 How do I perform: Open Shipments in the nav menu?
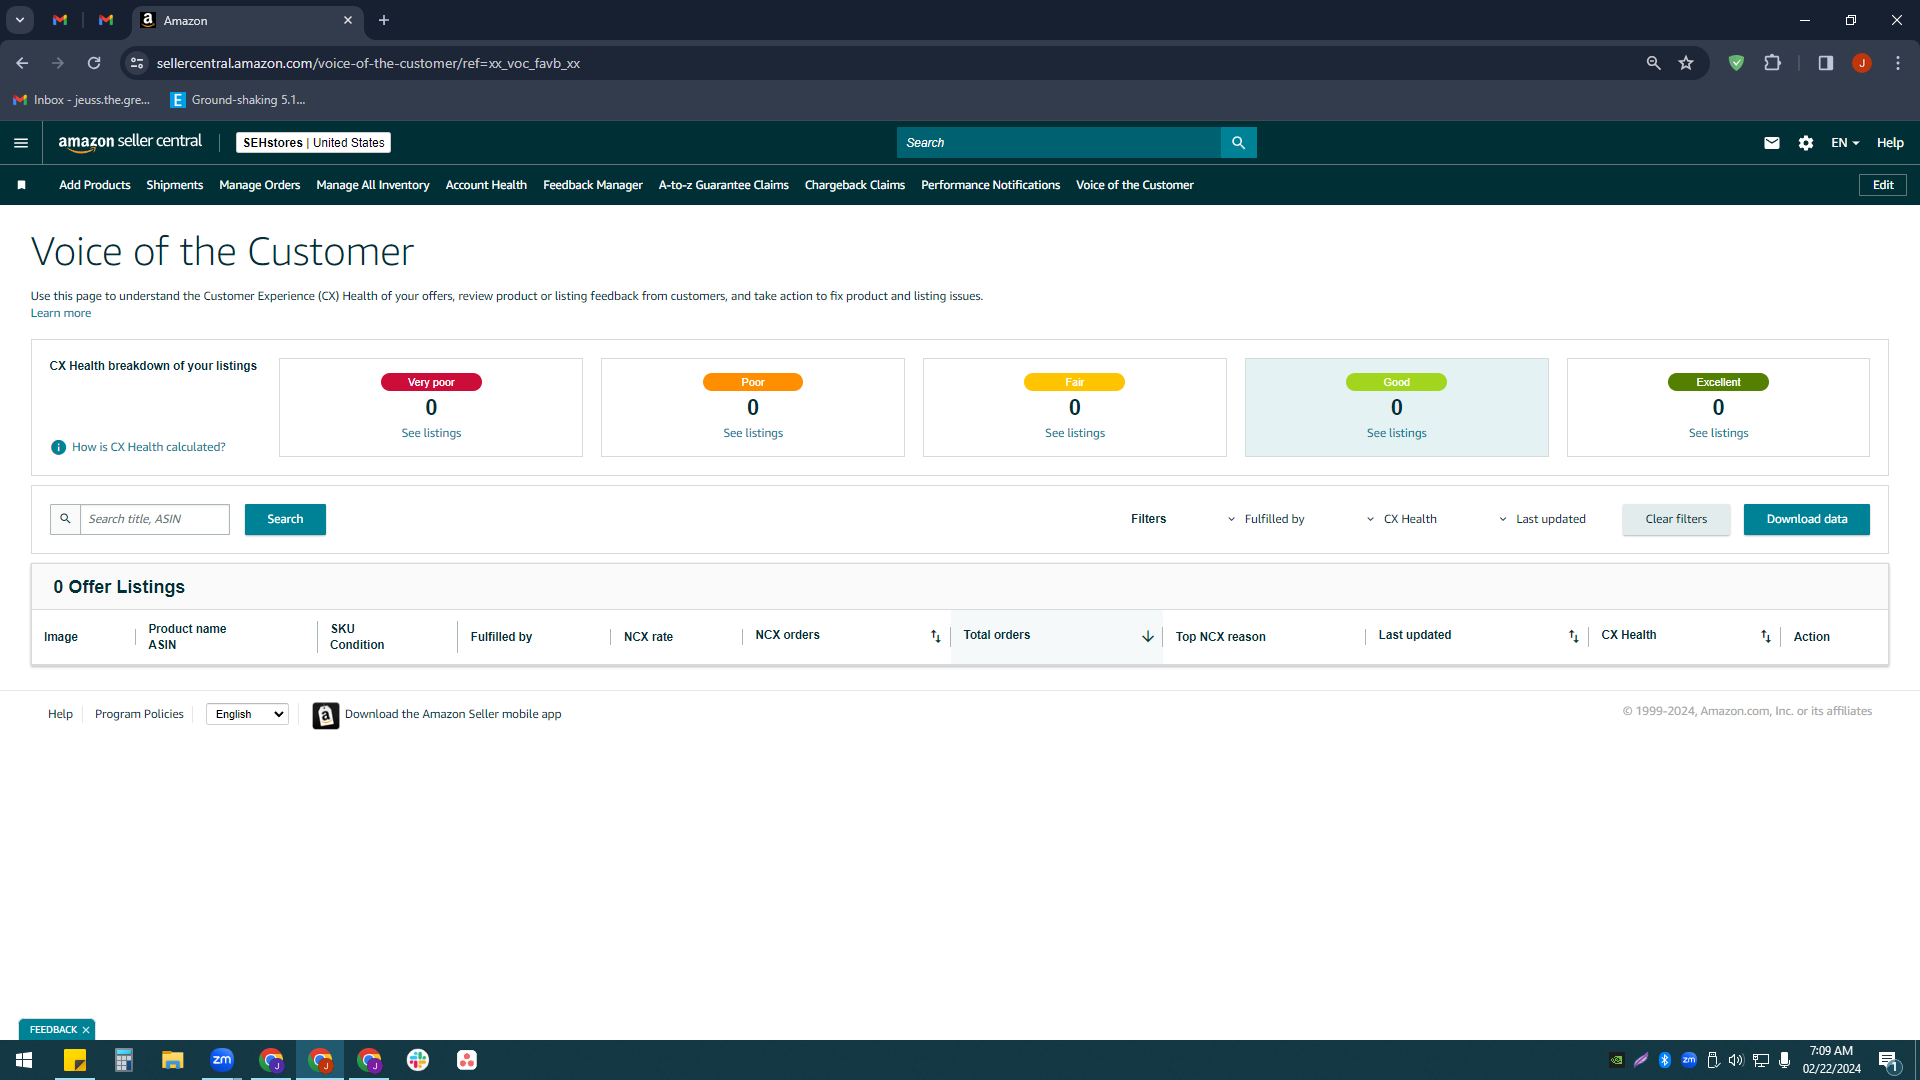tap(175, 185)
